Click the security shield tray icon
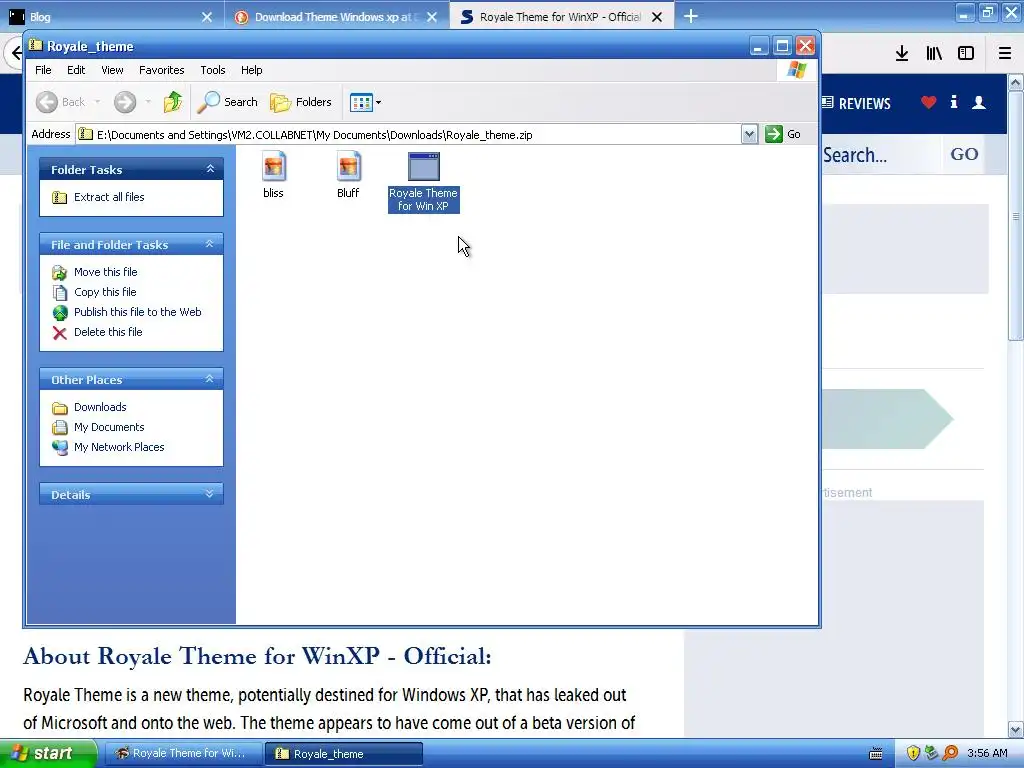The image size is (1024, 768). [x=913, y=754]
